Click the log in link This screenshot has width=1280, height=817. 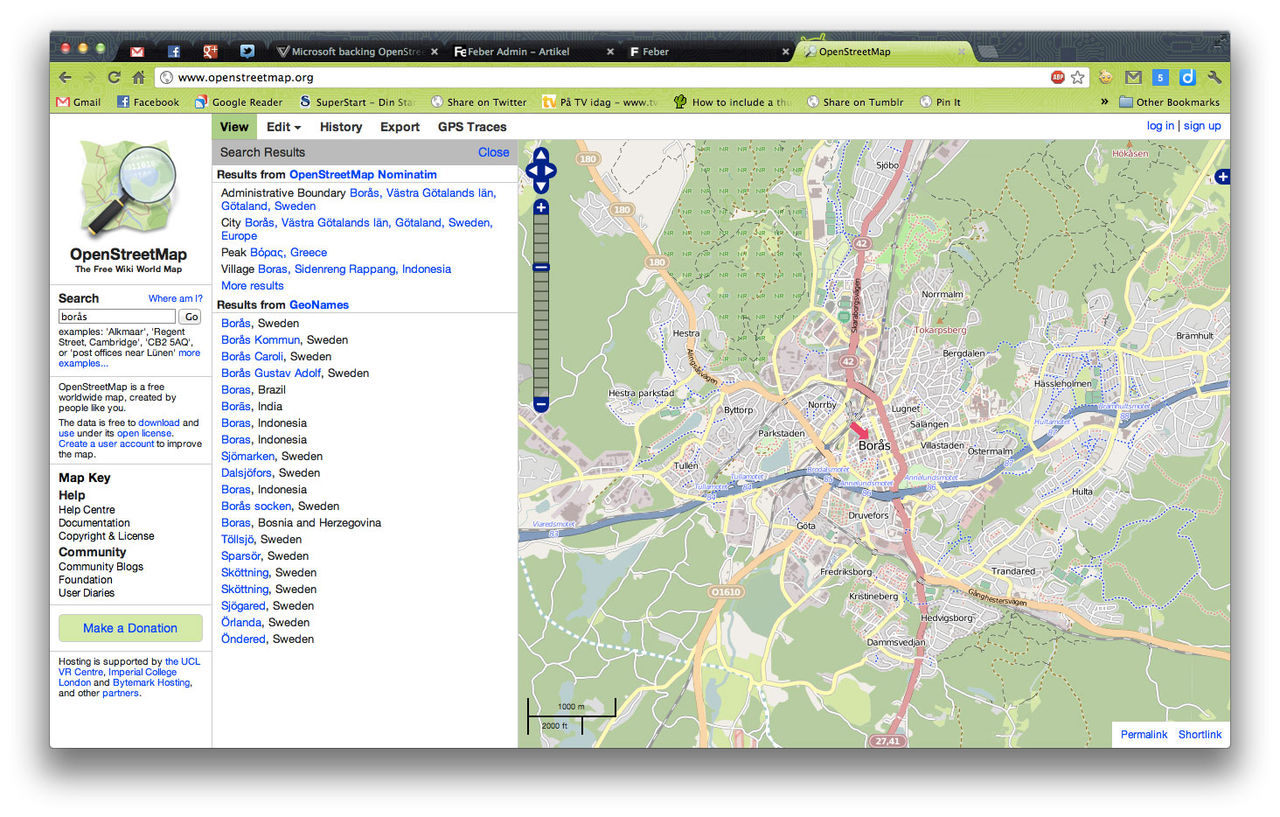pos(1160,126)
